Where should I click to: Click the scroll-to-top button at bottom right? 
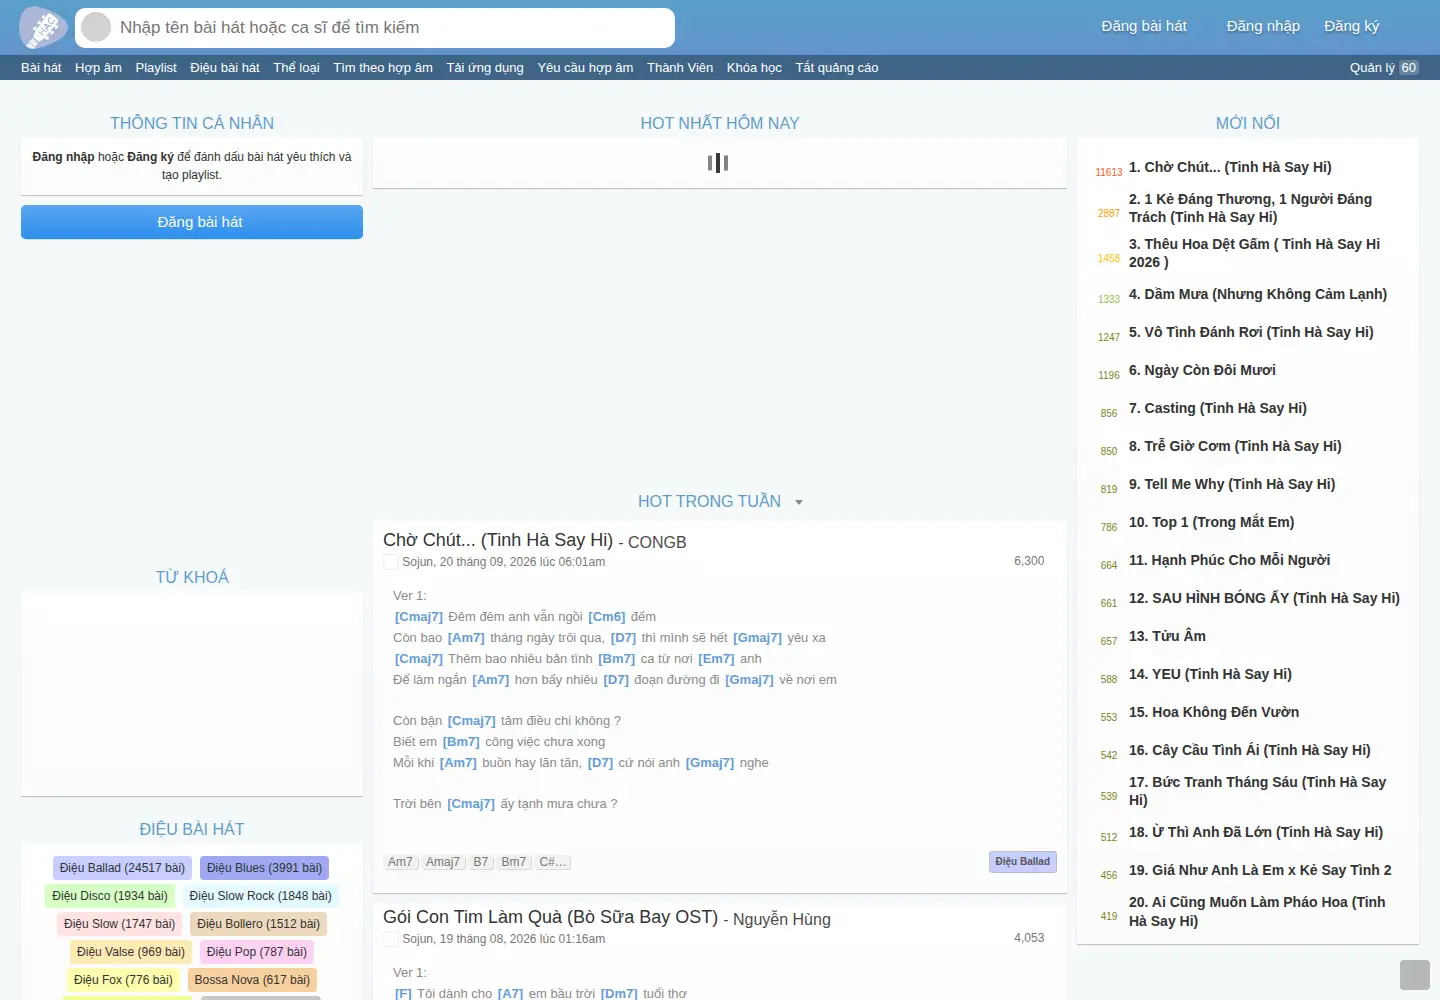[x=1415, y=975]
